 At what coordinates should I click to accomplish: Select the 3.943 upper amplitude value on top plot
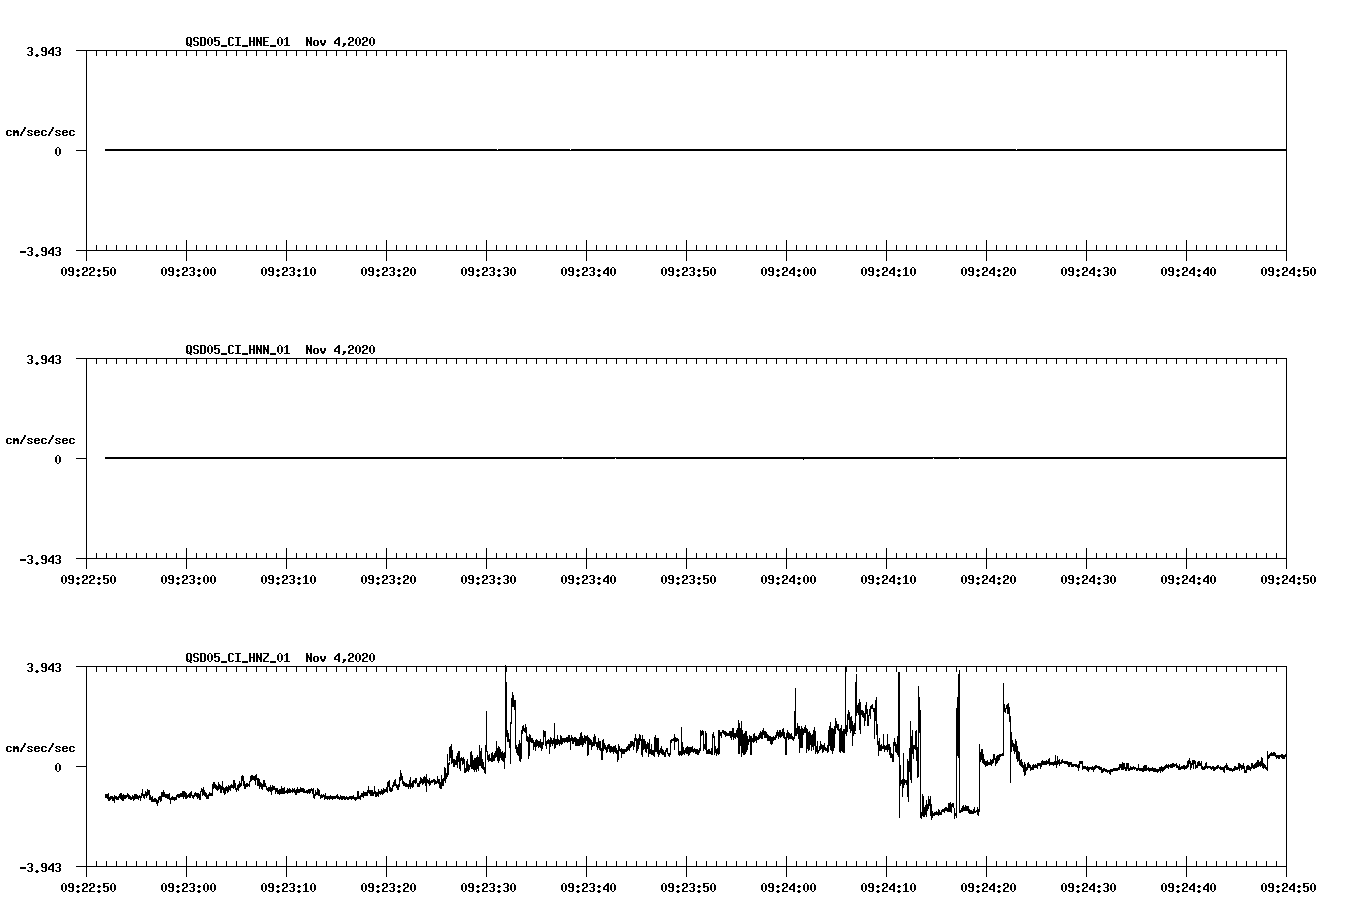tap(42, 49)
